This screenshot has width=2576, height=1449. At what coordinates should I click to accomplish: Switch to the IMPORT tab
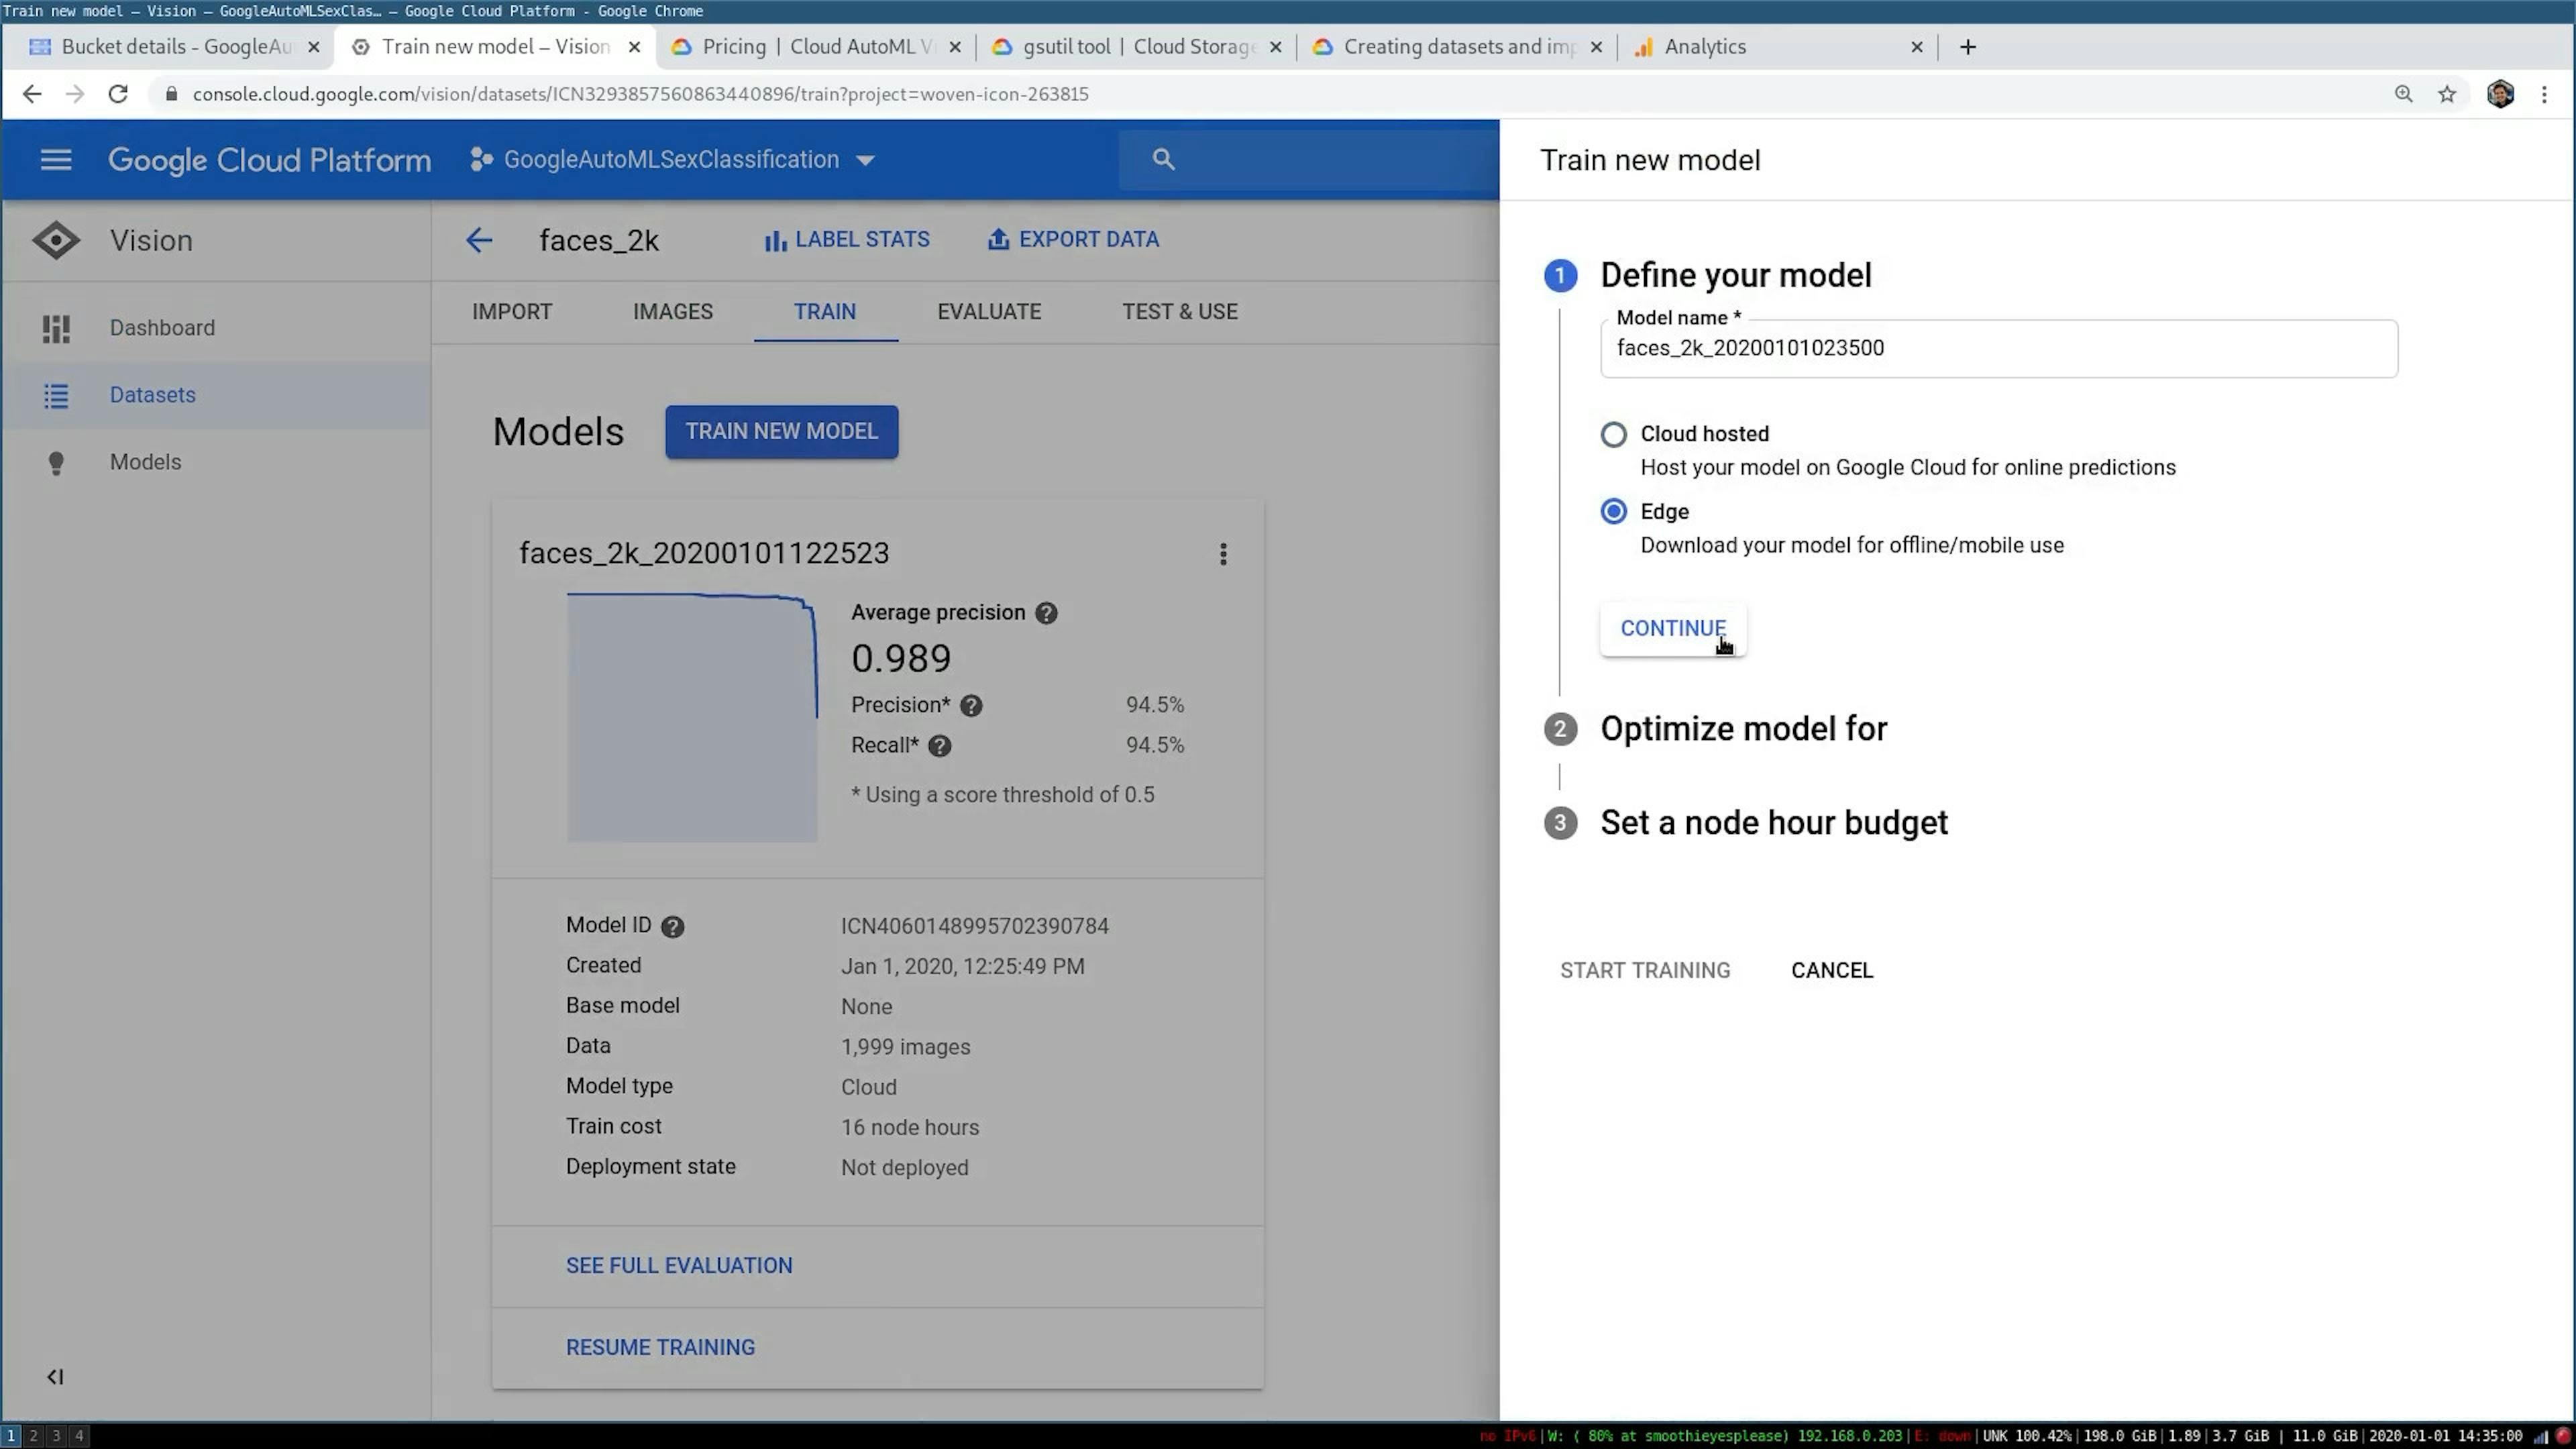coord(512,312)
